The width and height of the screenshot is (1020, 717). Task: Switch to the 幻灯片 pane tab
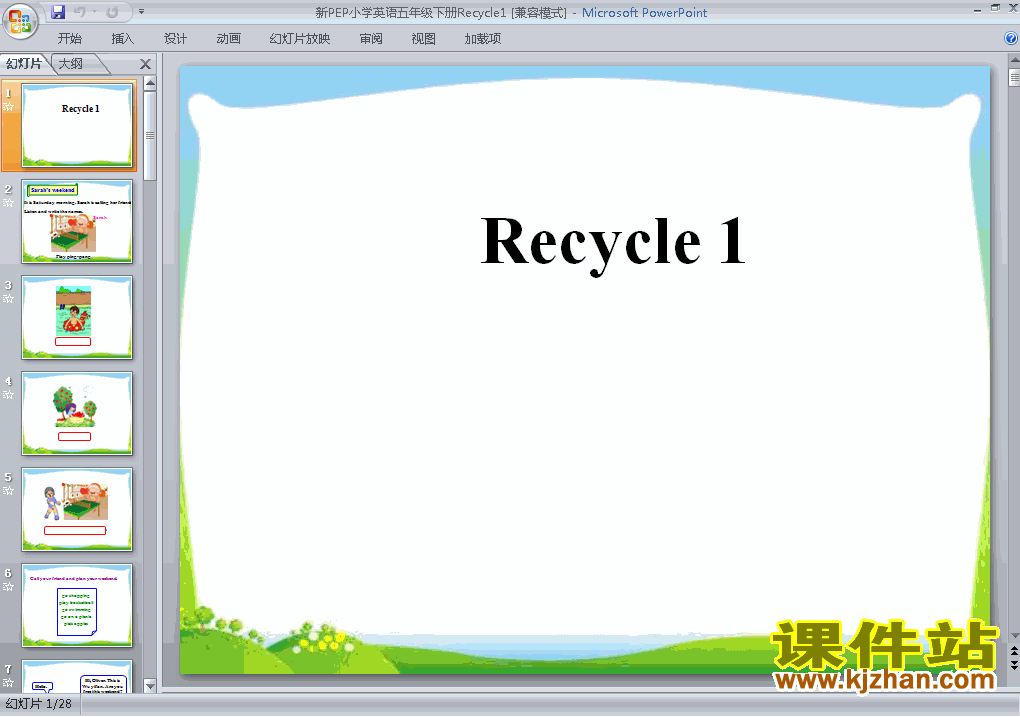(24, 64)
